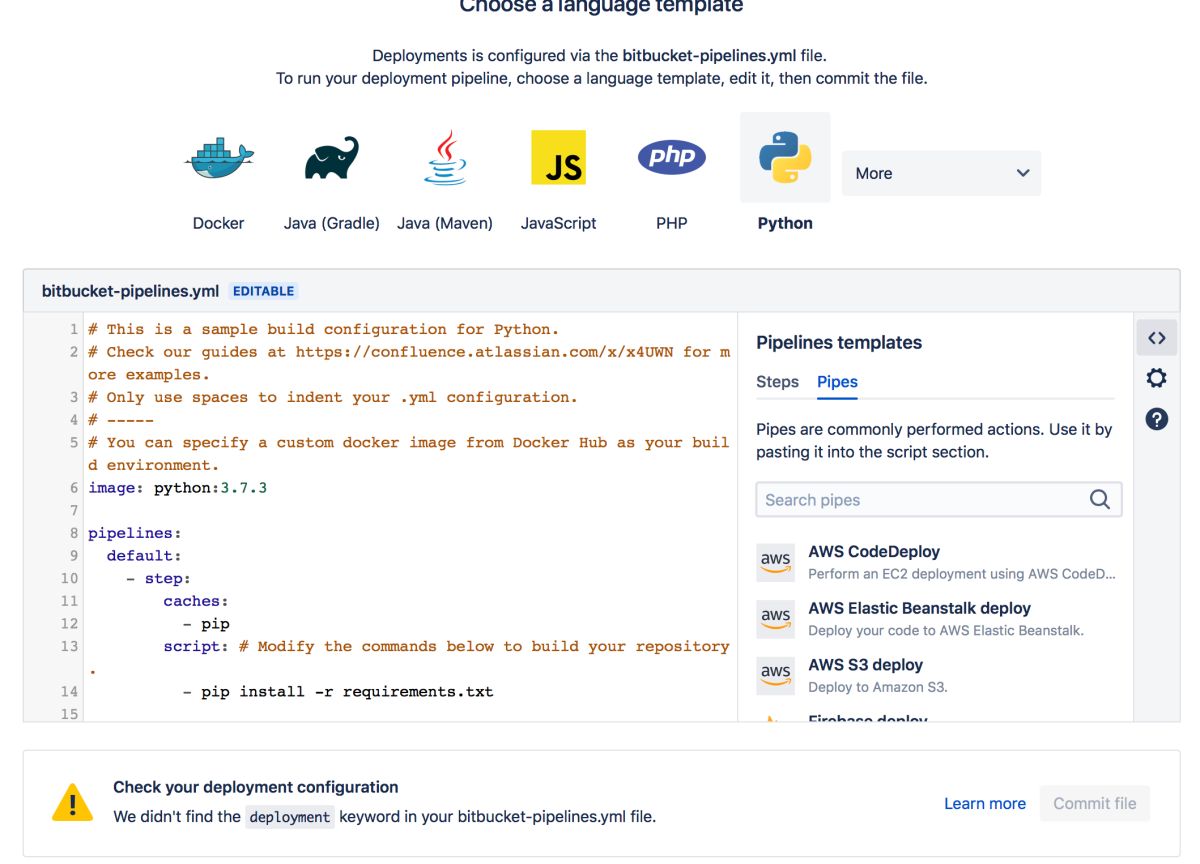Viewport: 1200px width, 864px height.
Task: Click the Commit file button
Action: 1095,803
